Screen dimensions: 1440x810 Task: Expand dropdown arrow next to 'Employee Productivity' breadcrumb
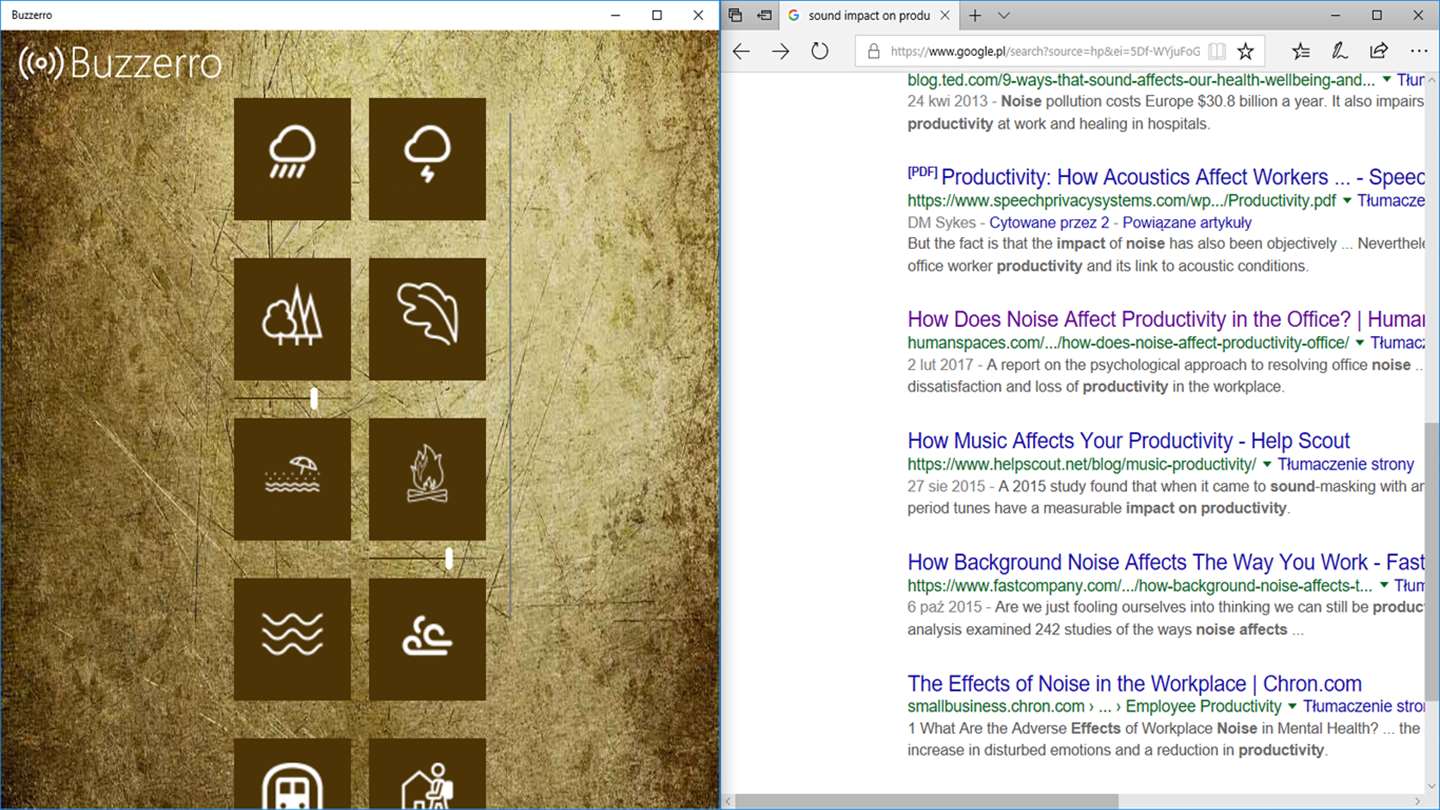1292,707
